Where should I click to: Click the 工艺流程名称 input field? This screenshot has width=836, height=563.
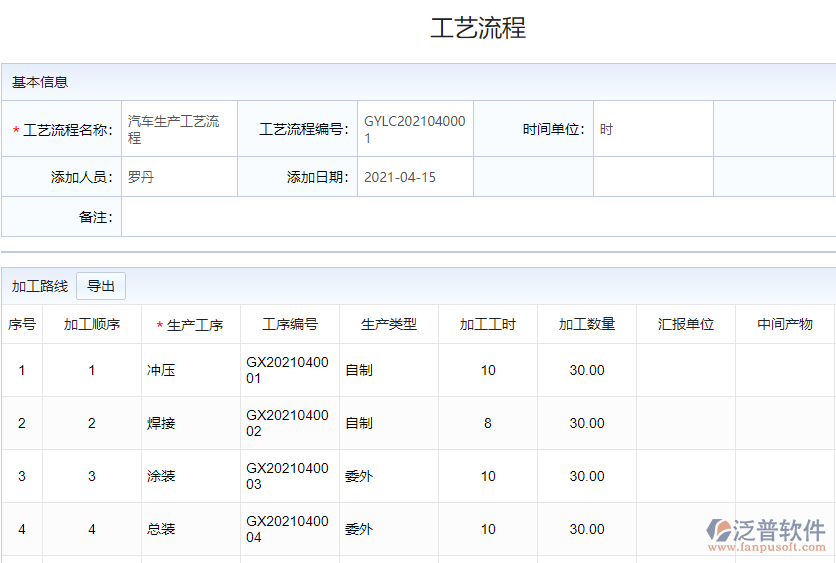[178, 129]
